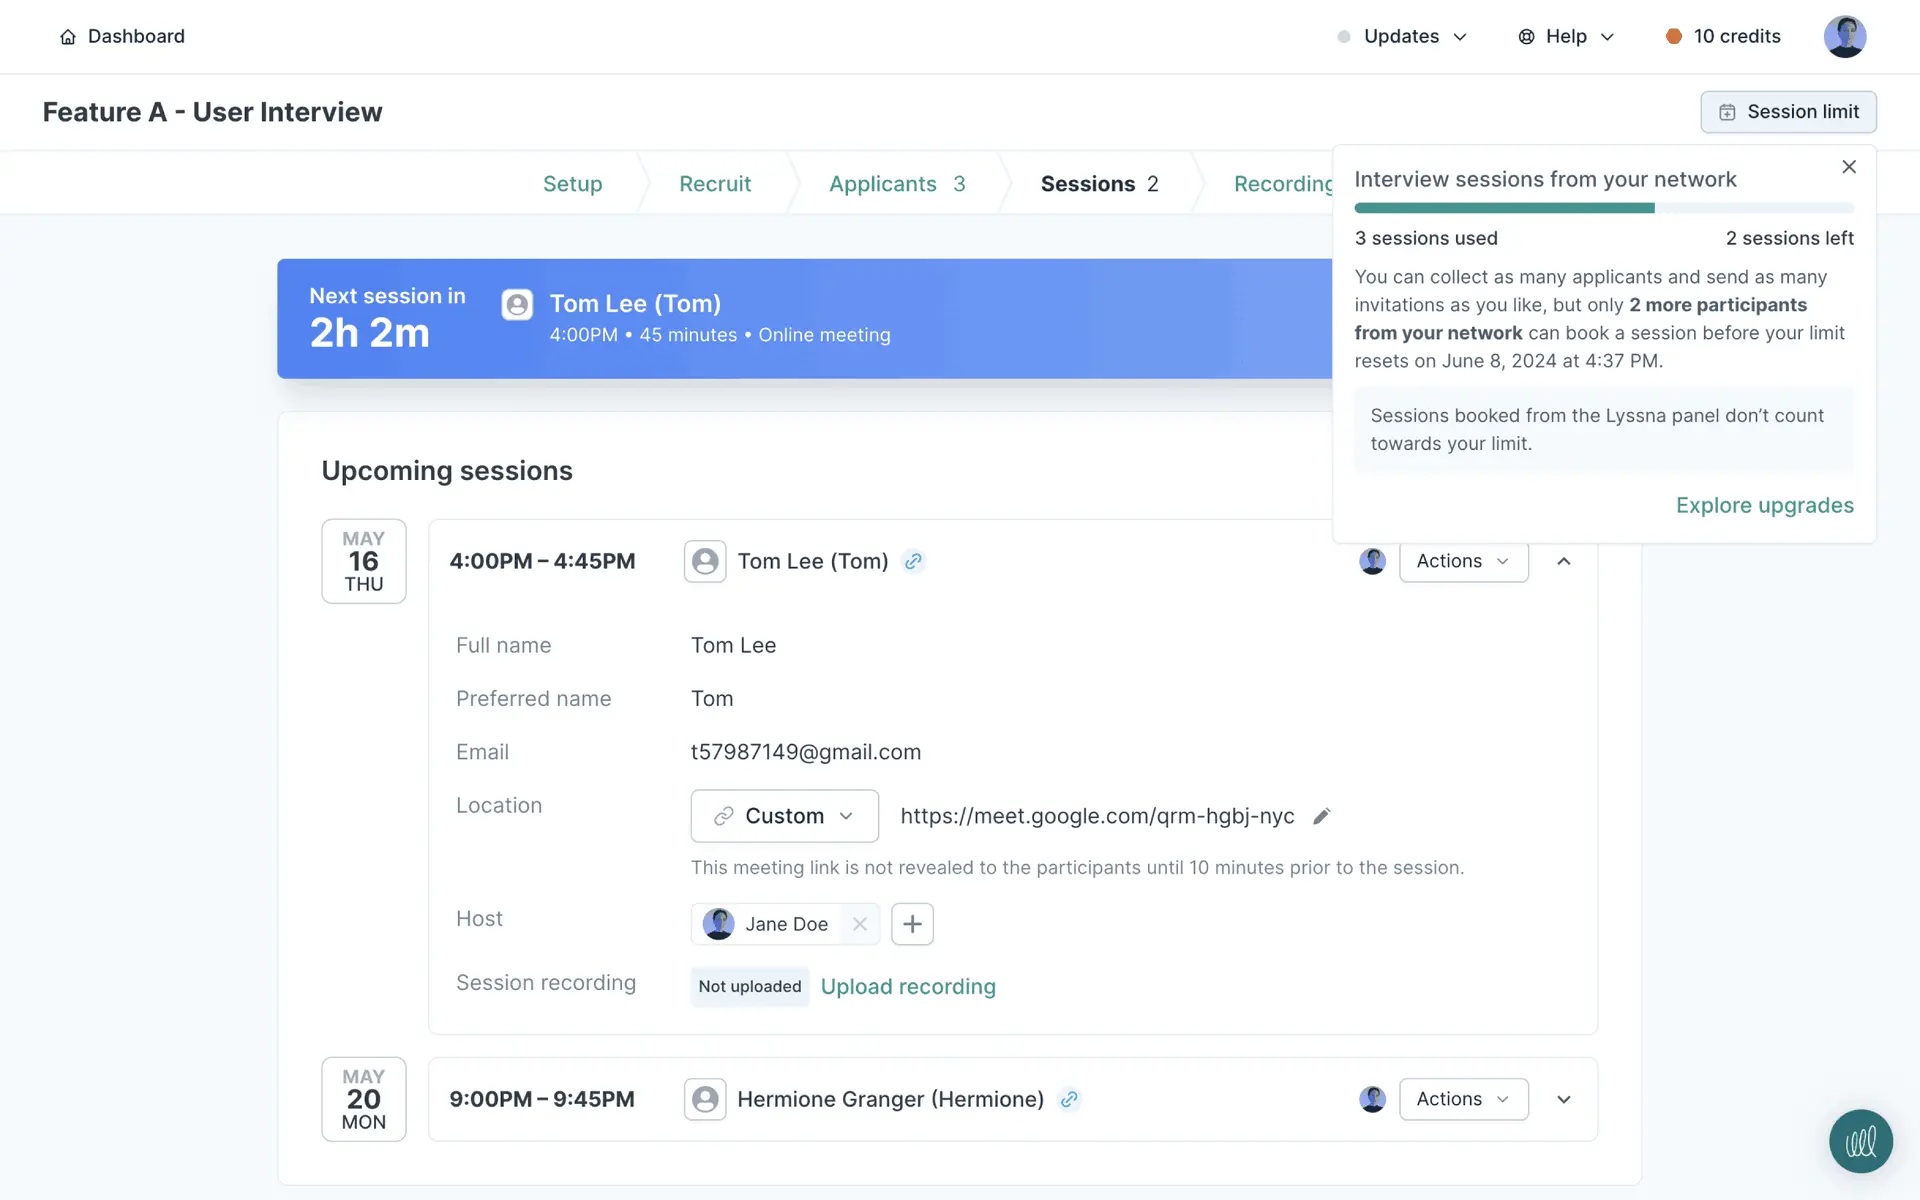1920x1200 pixels.
Task: Close the session limit popover
Action: tap(1848, 167)
